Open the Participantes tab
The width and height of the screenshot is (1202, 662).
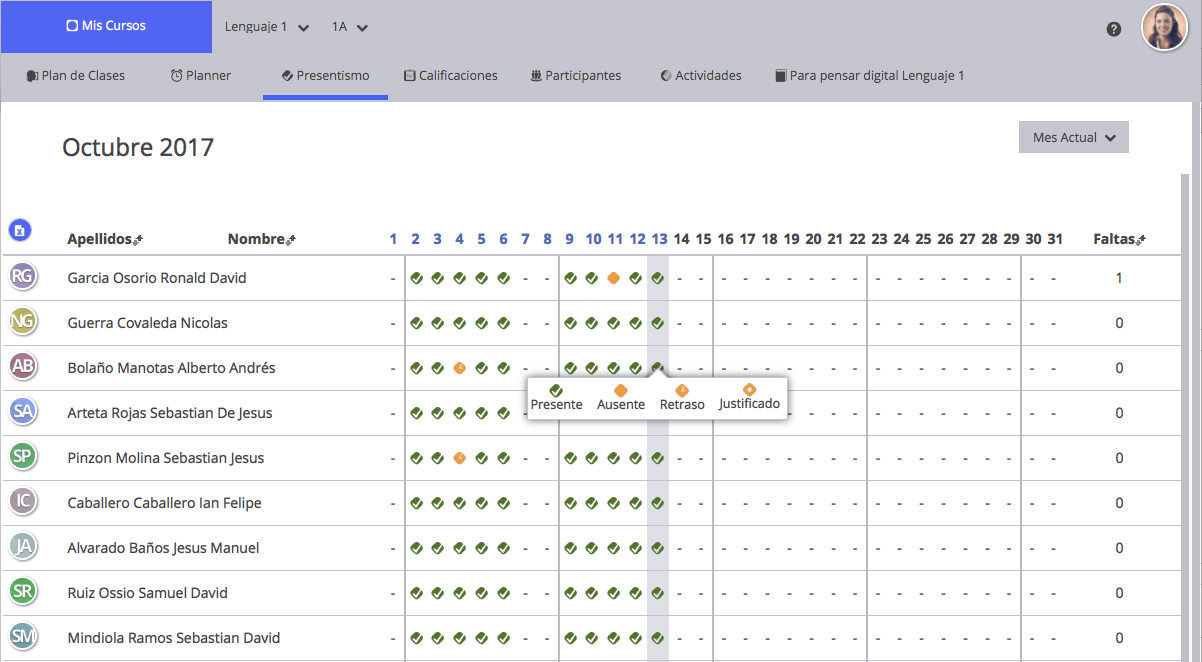[x=575, y=76]
